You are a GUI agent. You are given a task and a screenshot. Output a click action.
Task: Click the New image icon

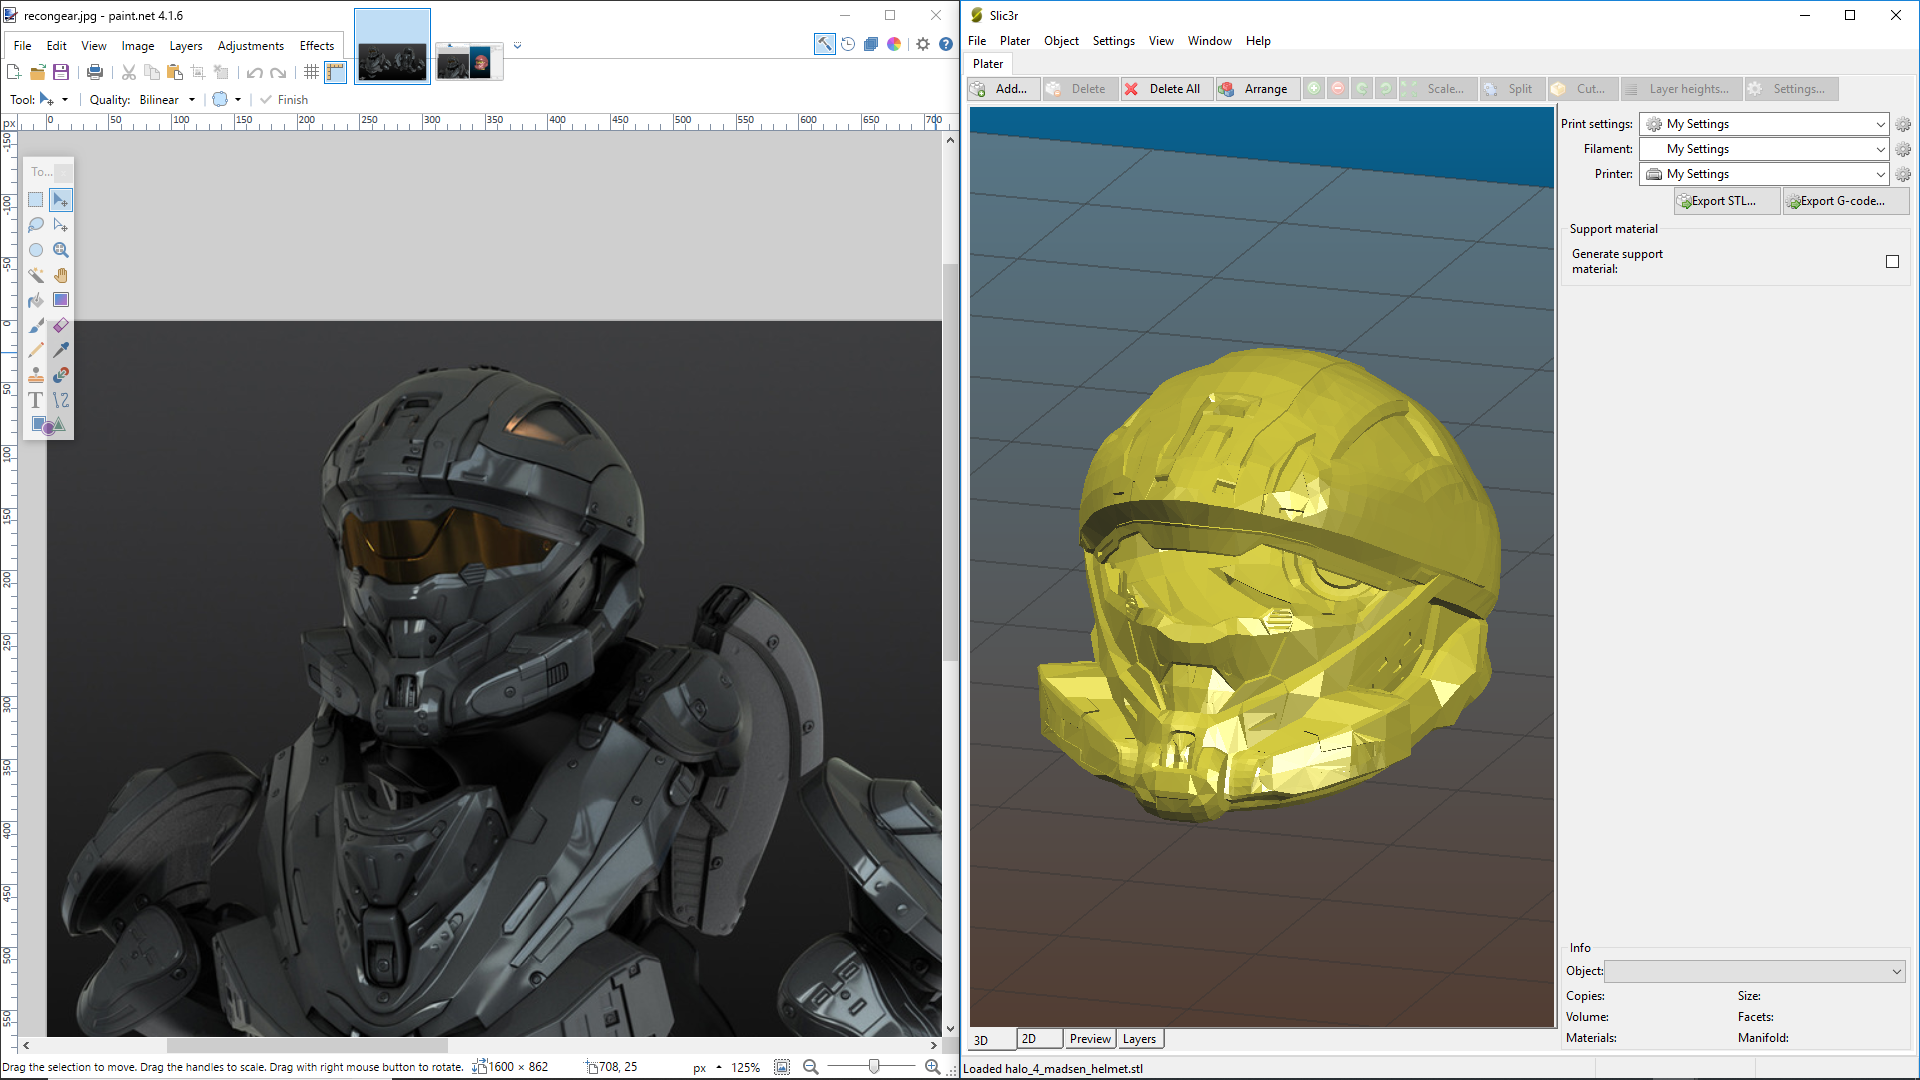tap(14, 72)
